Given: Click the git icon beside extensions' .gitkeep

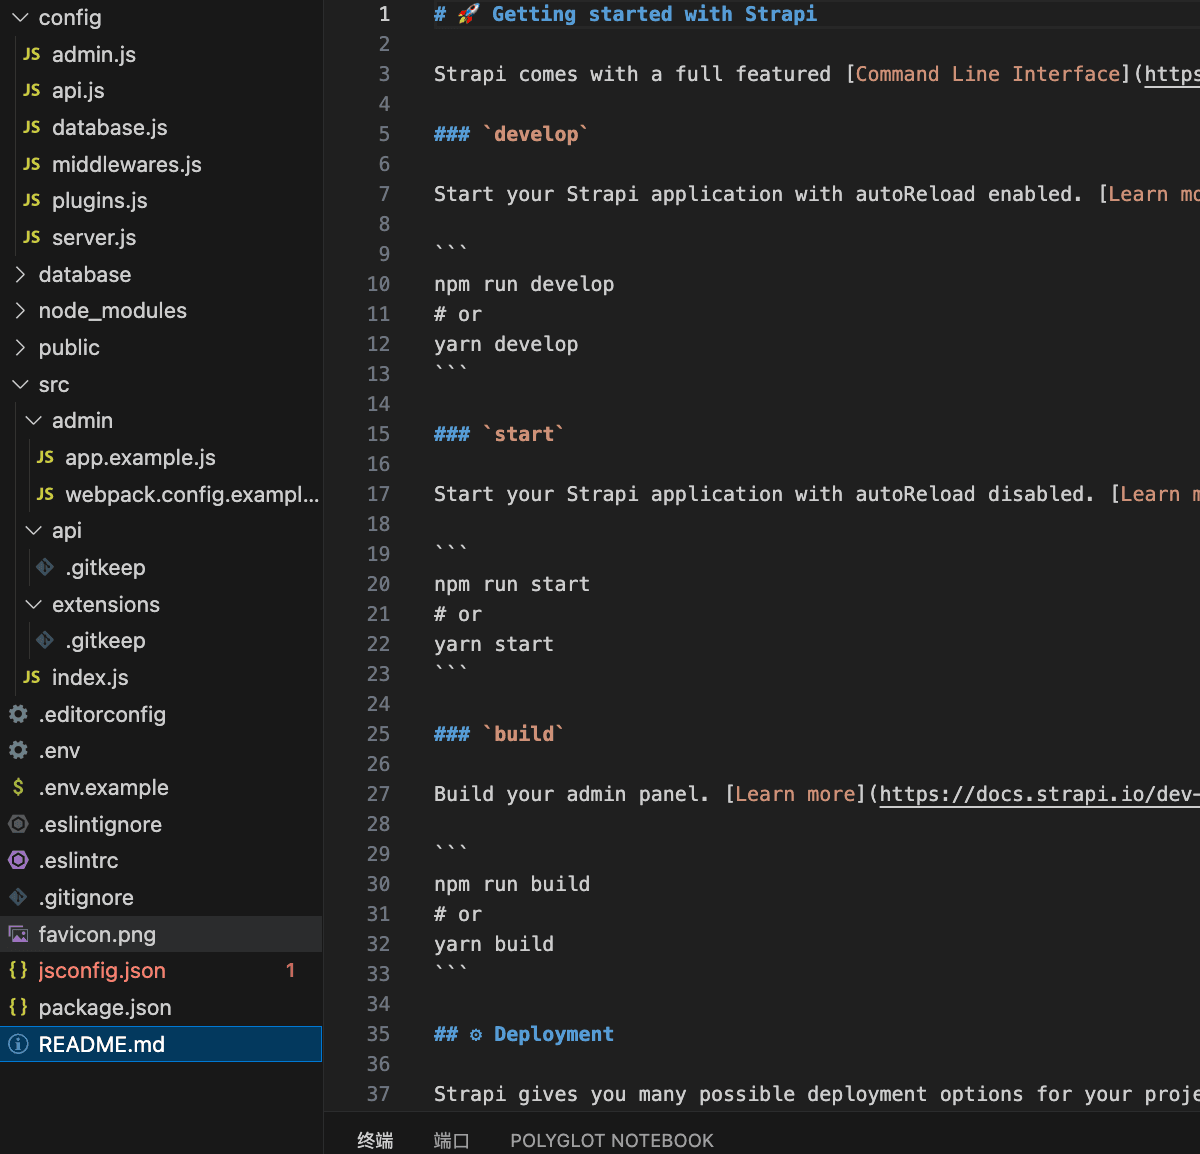Looking at the screenshot, I should [x=45, y=640].
